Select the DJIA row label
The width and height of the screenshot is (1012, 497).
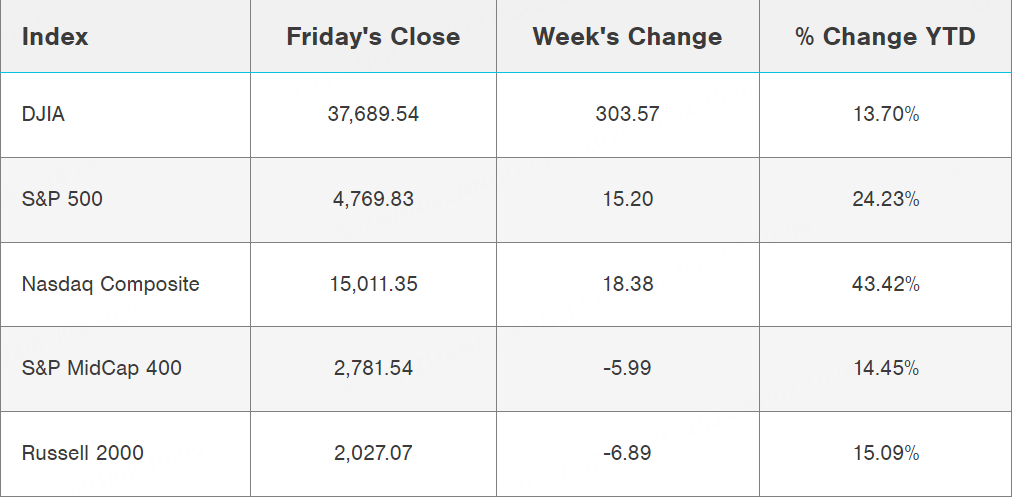43,114
